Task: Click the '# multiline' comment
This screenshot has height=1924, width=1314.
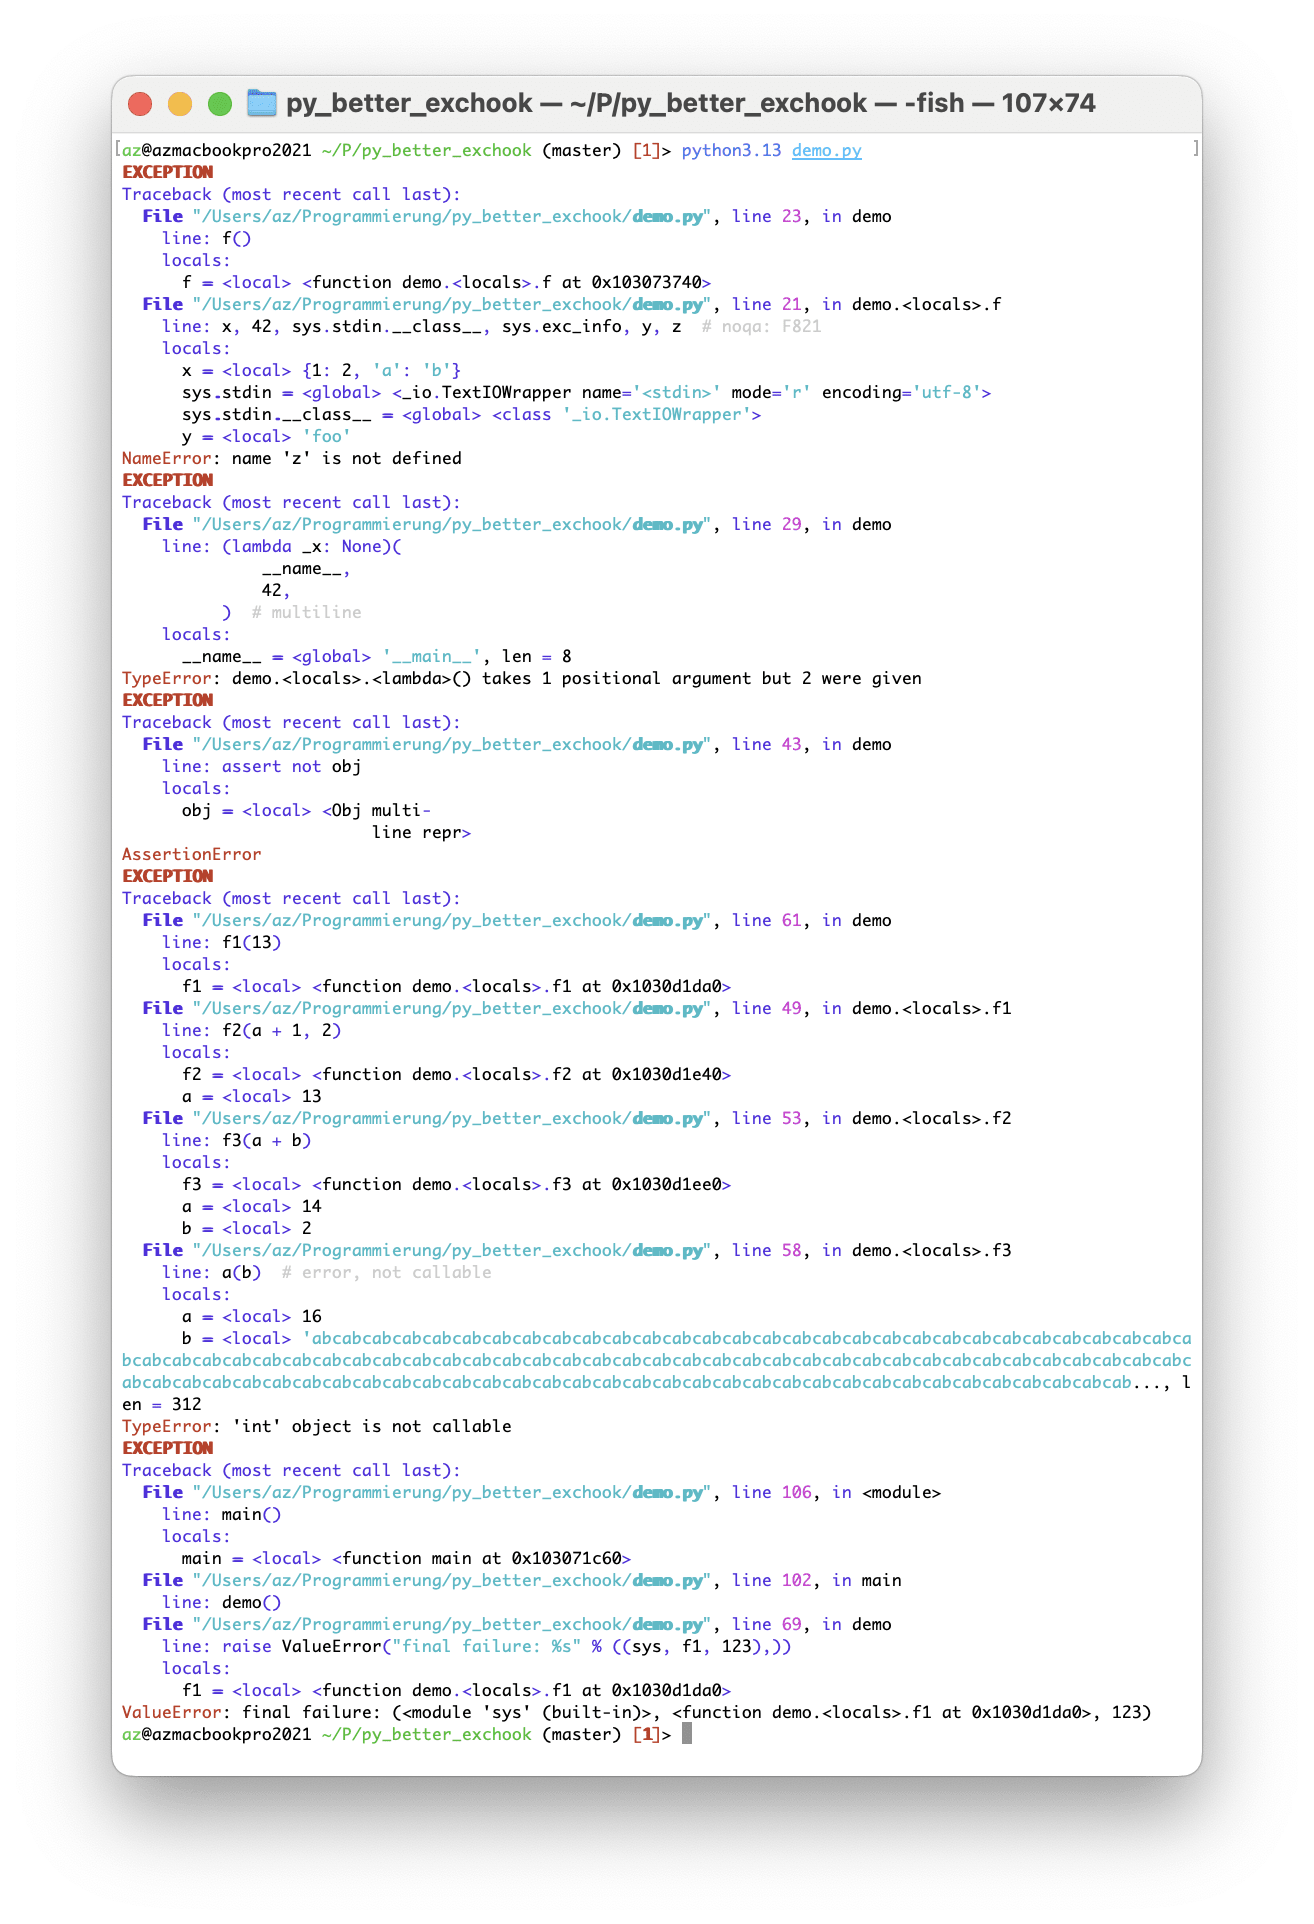Action: pyautogui.click(x=306, y=612)
